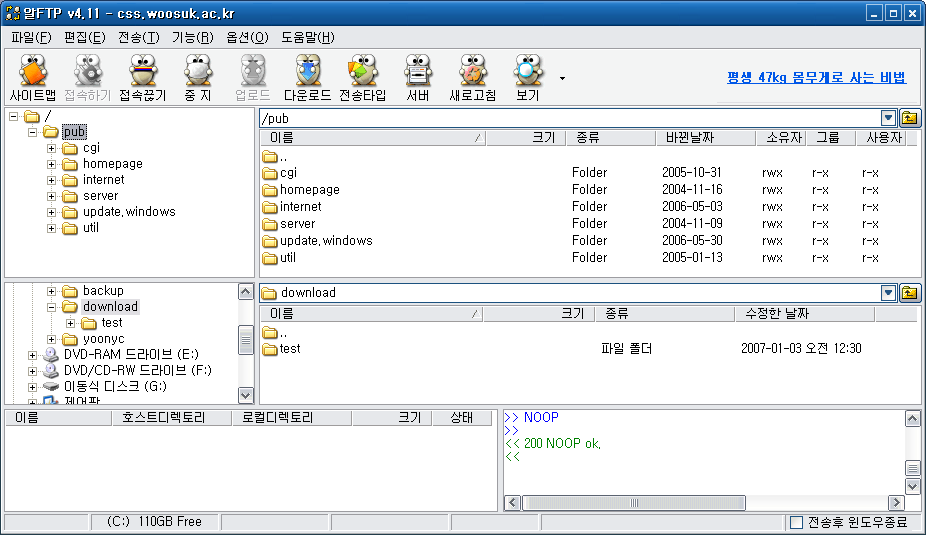
Task: Sort remote list by 크기 column
Action: [x=526, y=138]
